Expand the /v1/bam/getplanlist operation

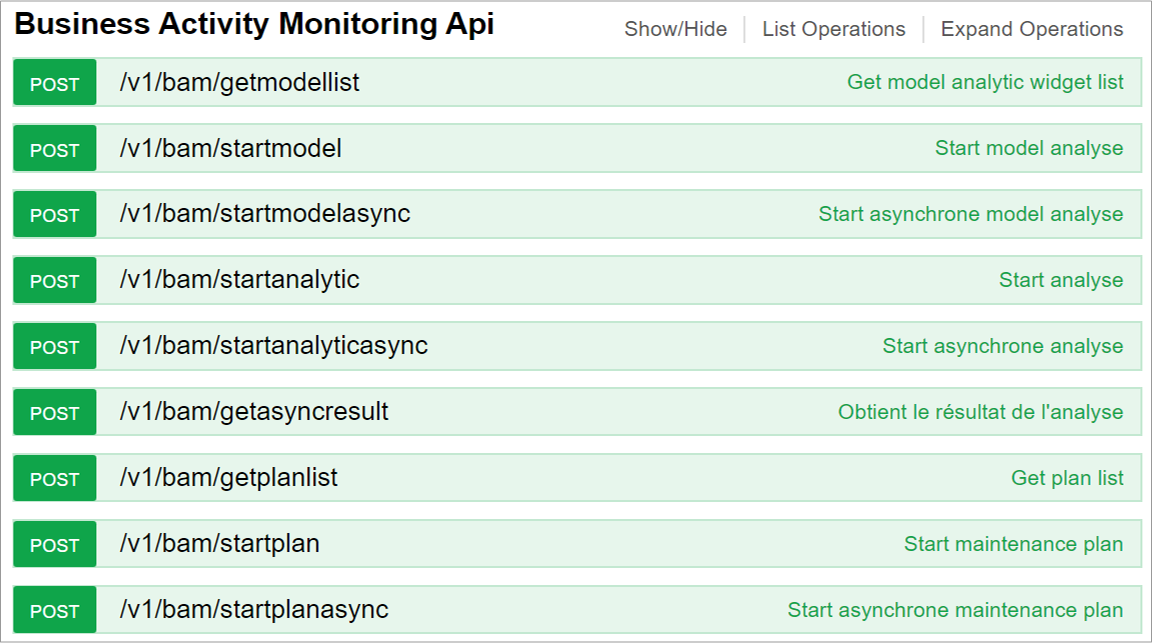coord(228,478)
